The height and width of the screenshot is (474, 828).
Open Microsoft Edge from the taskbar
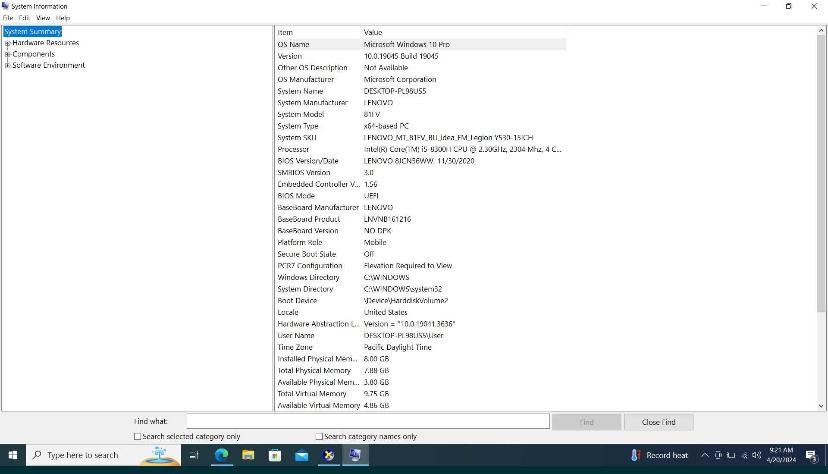point(221,455)
